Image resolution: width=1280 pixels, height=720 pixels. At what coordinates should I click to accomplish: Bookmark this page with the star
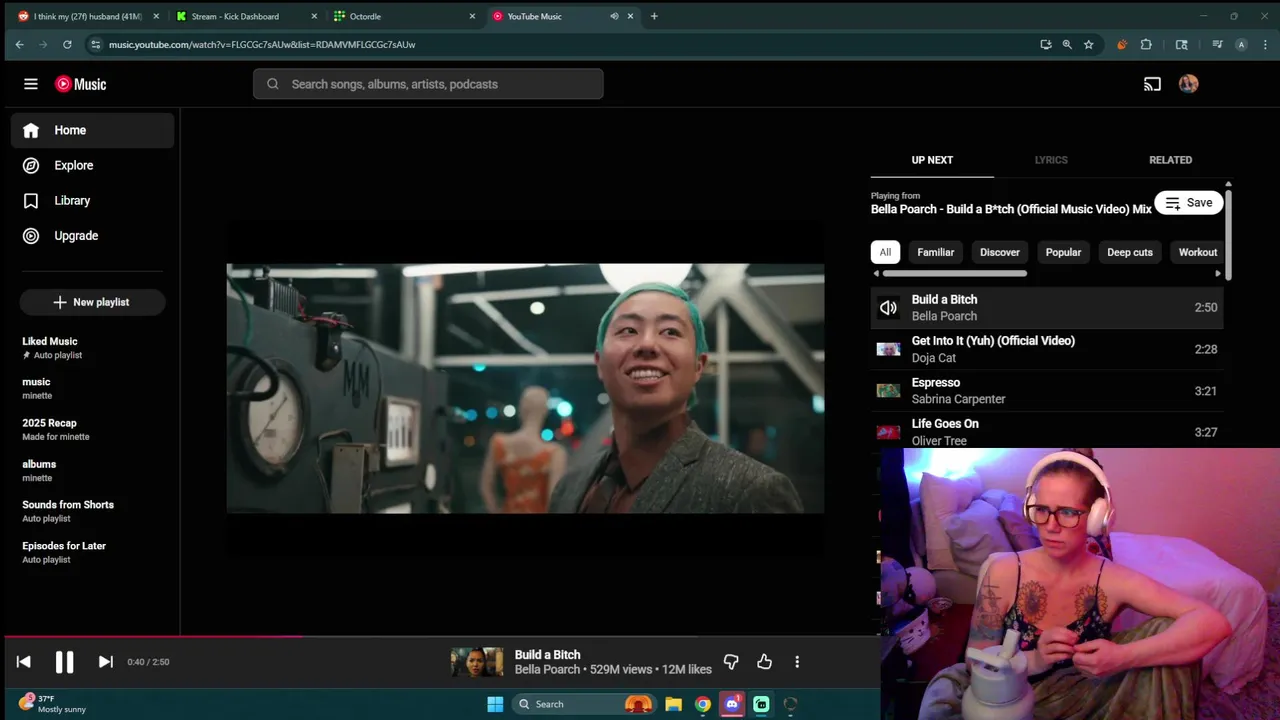[1088, 44]
